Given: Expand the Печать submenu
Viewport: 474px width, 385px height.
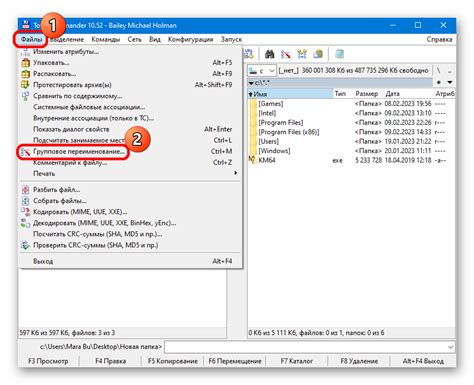Looking at the screenshot, I should tap(130, 173).
